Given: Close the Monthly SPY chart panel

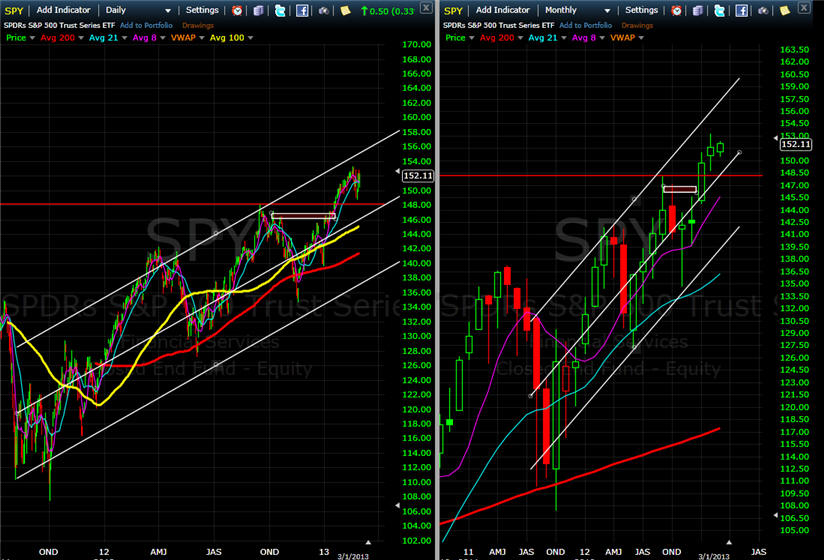Looking at the screenshot, I should pos(804,8).
